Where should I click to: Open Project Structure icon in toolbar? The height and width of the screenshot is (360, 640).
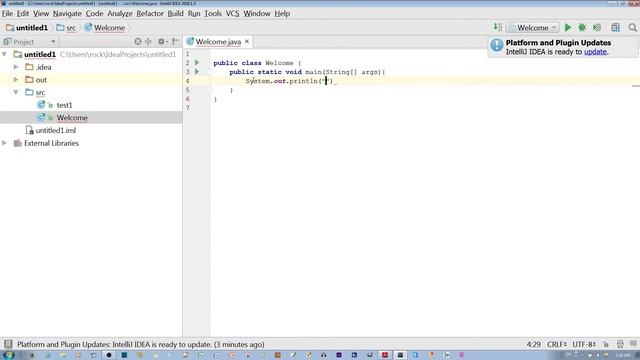tap(615, 28)
